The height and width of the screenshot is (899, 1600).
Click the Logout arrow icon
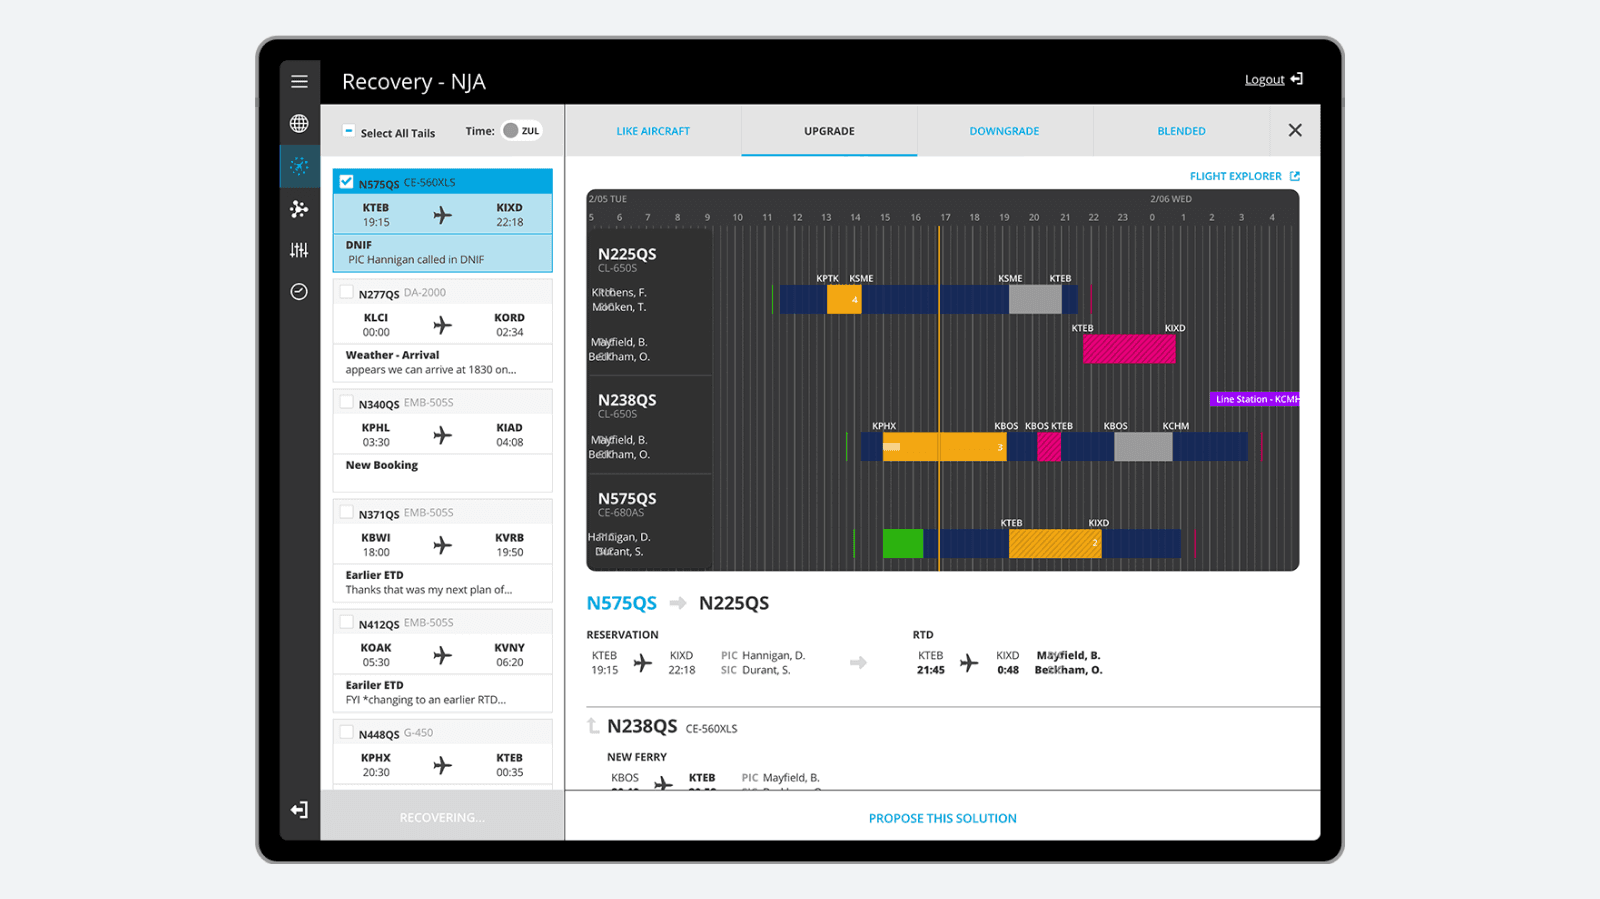pyautogui.click(x=1297, y=79)
